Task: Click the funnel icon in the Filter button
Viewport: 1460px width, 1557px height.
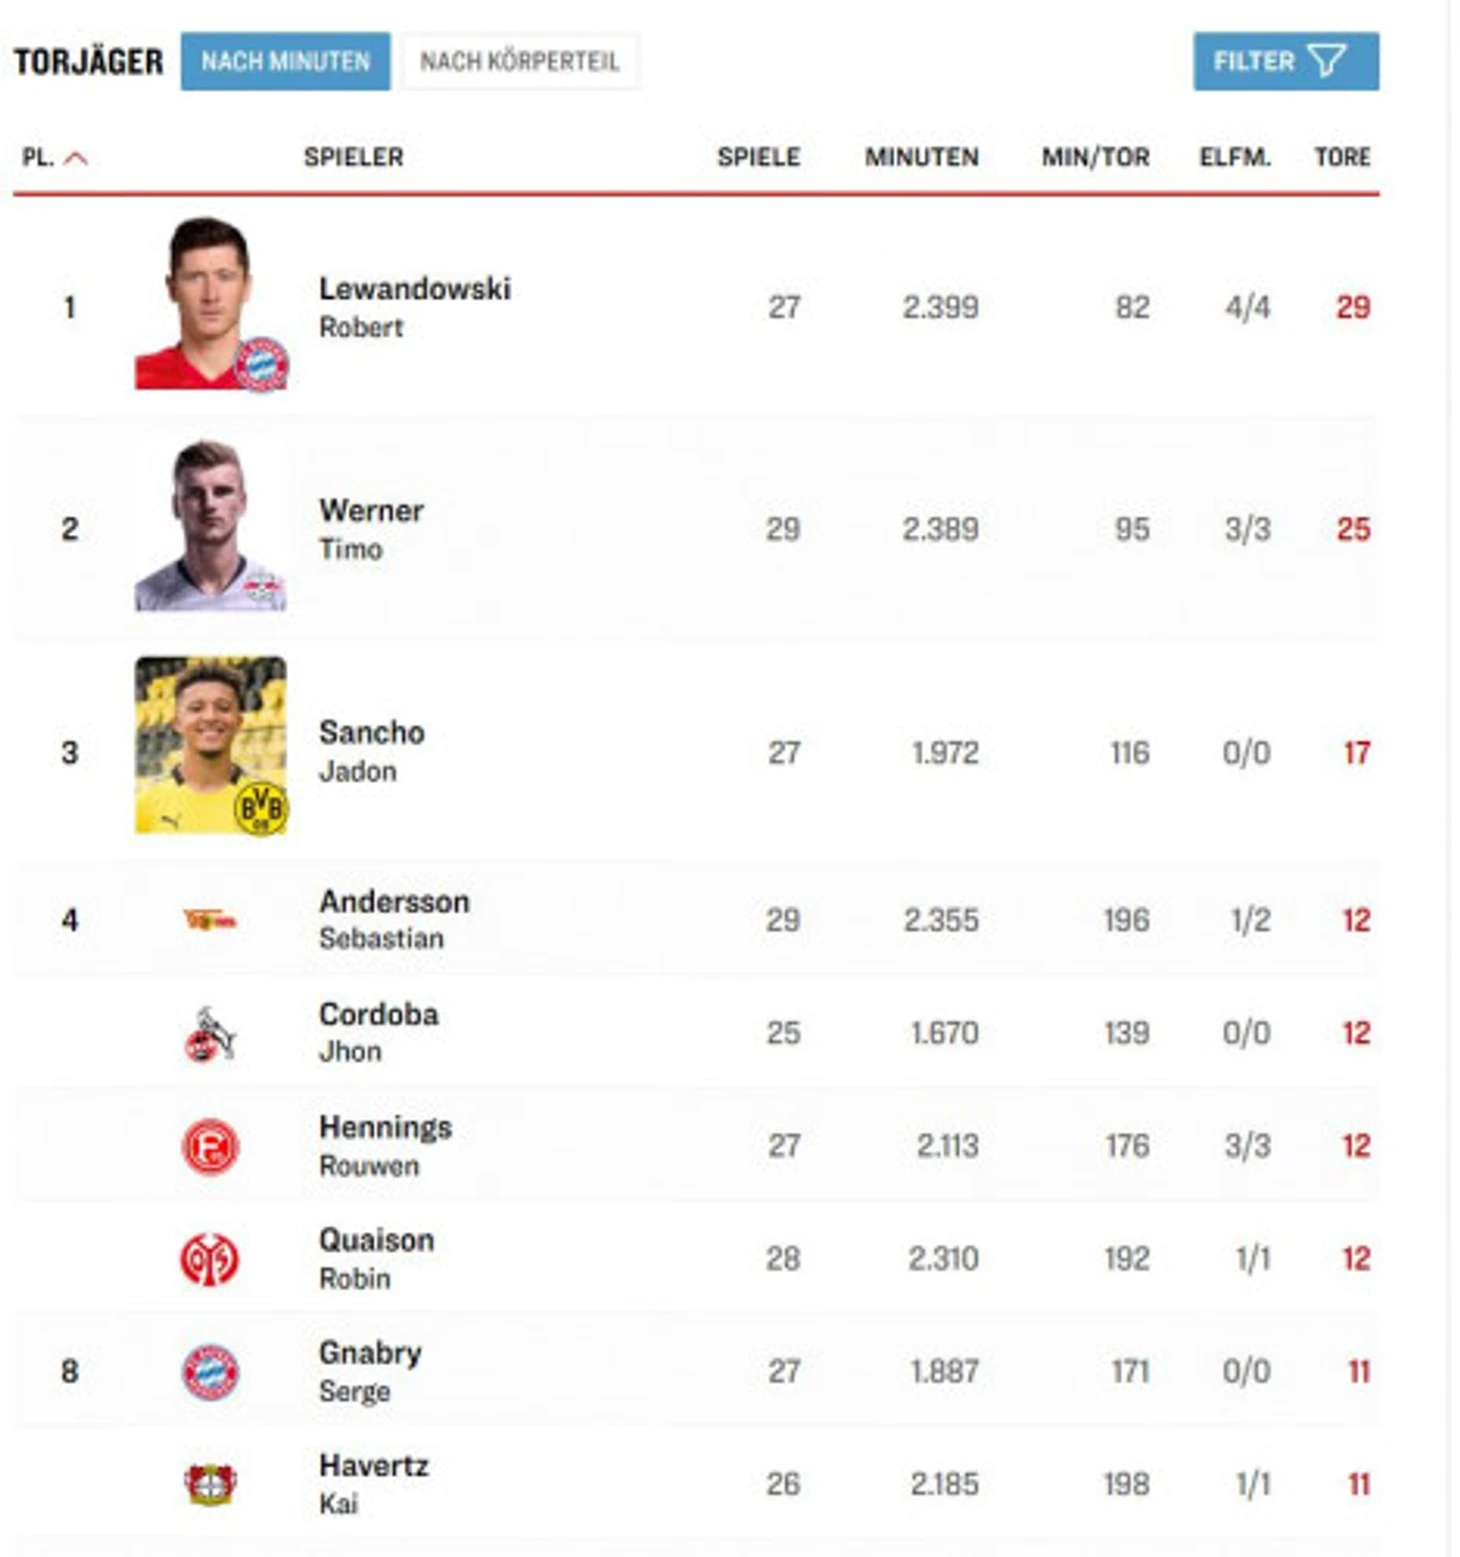Action: 1327,61
